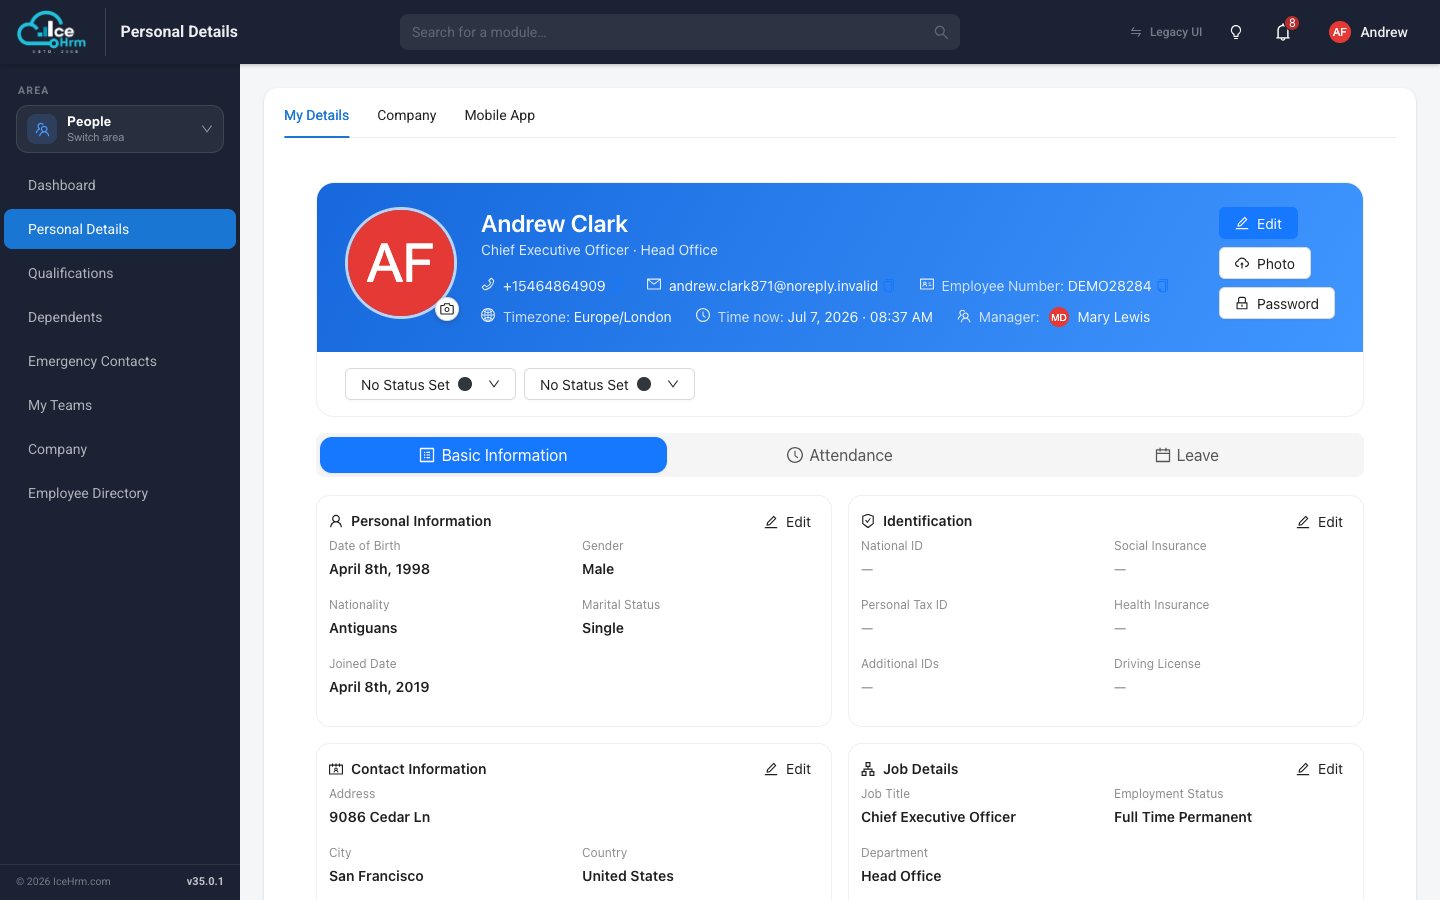Click the email andrew.clark871@noreply.invalid
The image size is (1440, 900).
click(x=773, y=286)
